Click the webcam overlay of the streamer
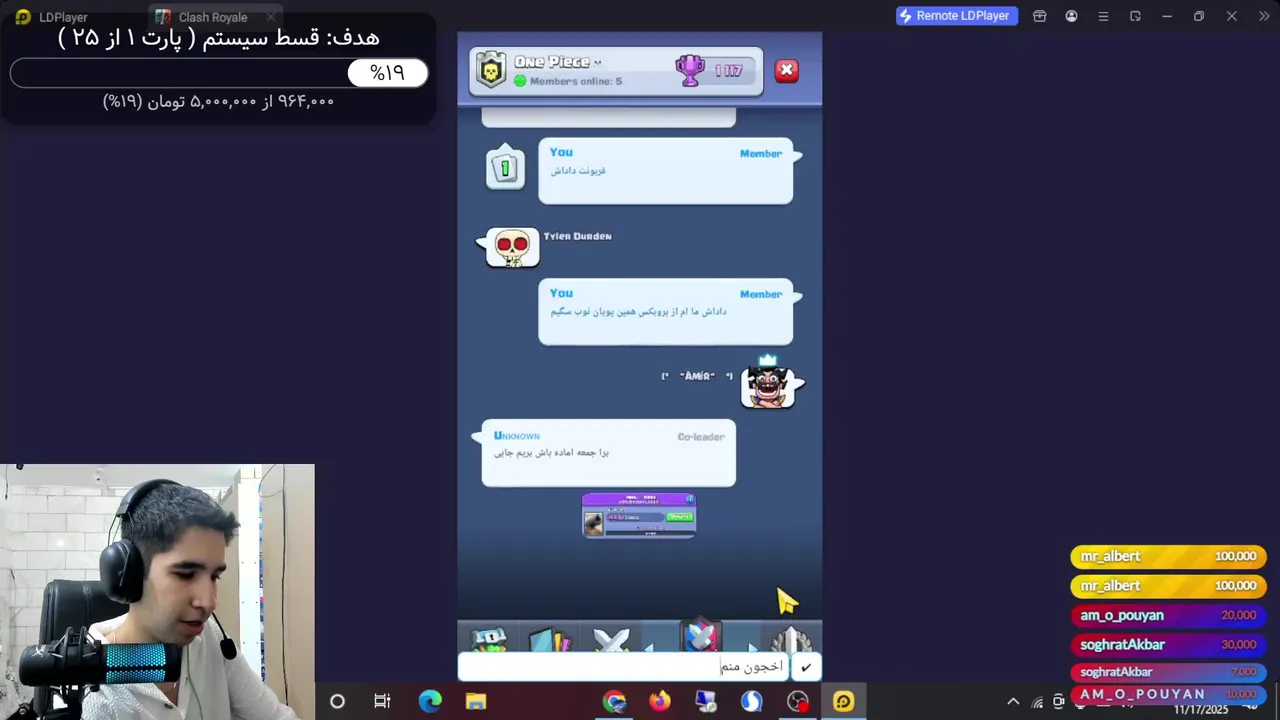 pyautogui.click(x=157, y=592)
